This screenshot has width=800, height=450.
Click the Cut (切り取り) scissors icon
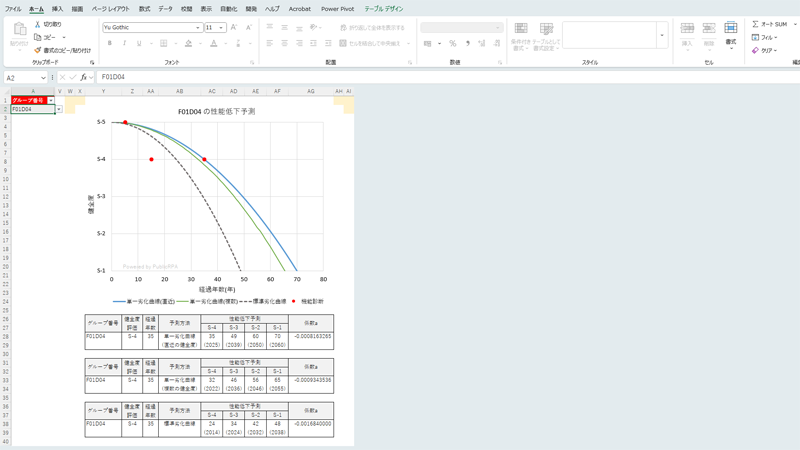[x=38, y=24]
